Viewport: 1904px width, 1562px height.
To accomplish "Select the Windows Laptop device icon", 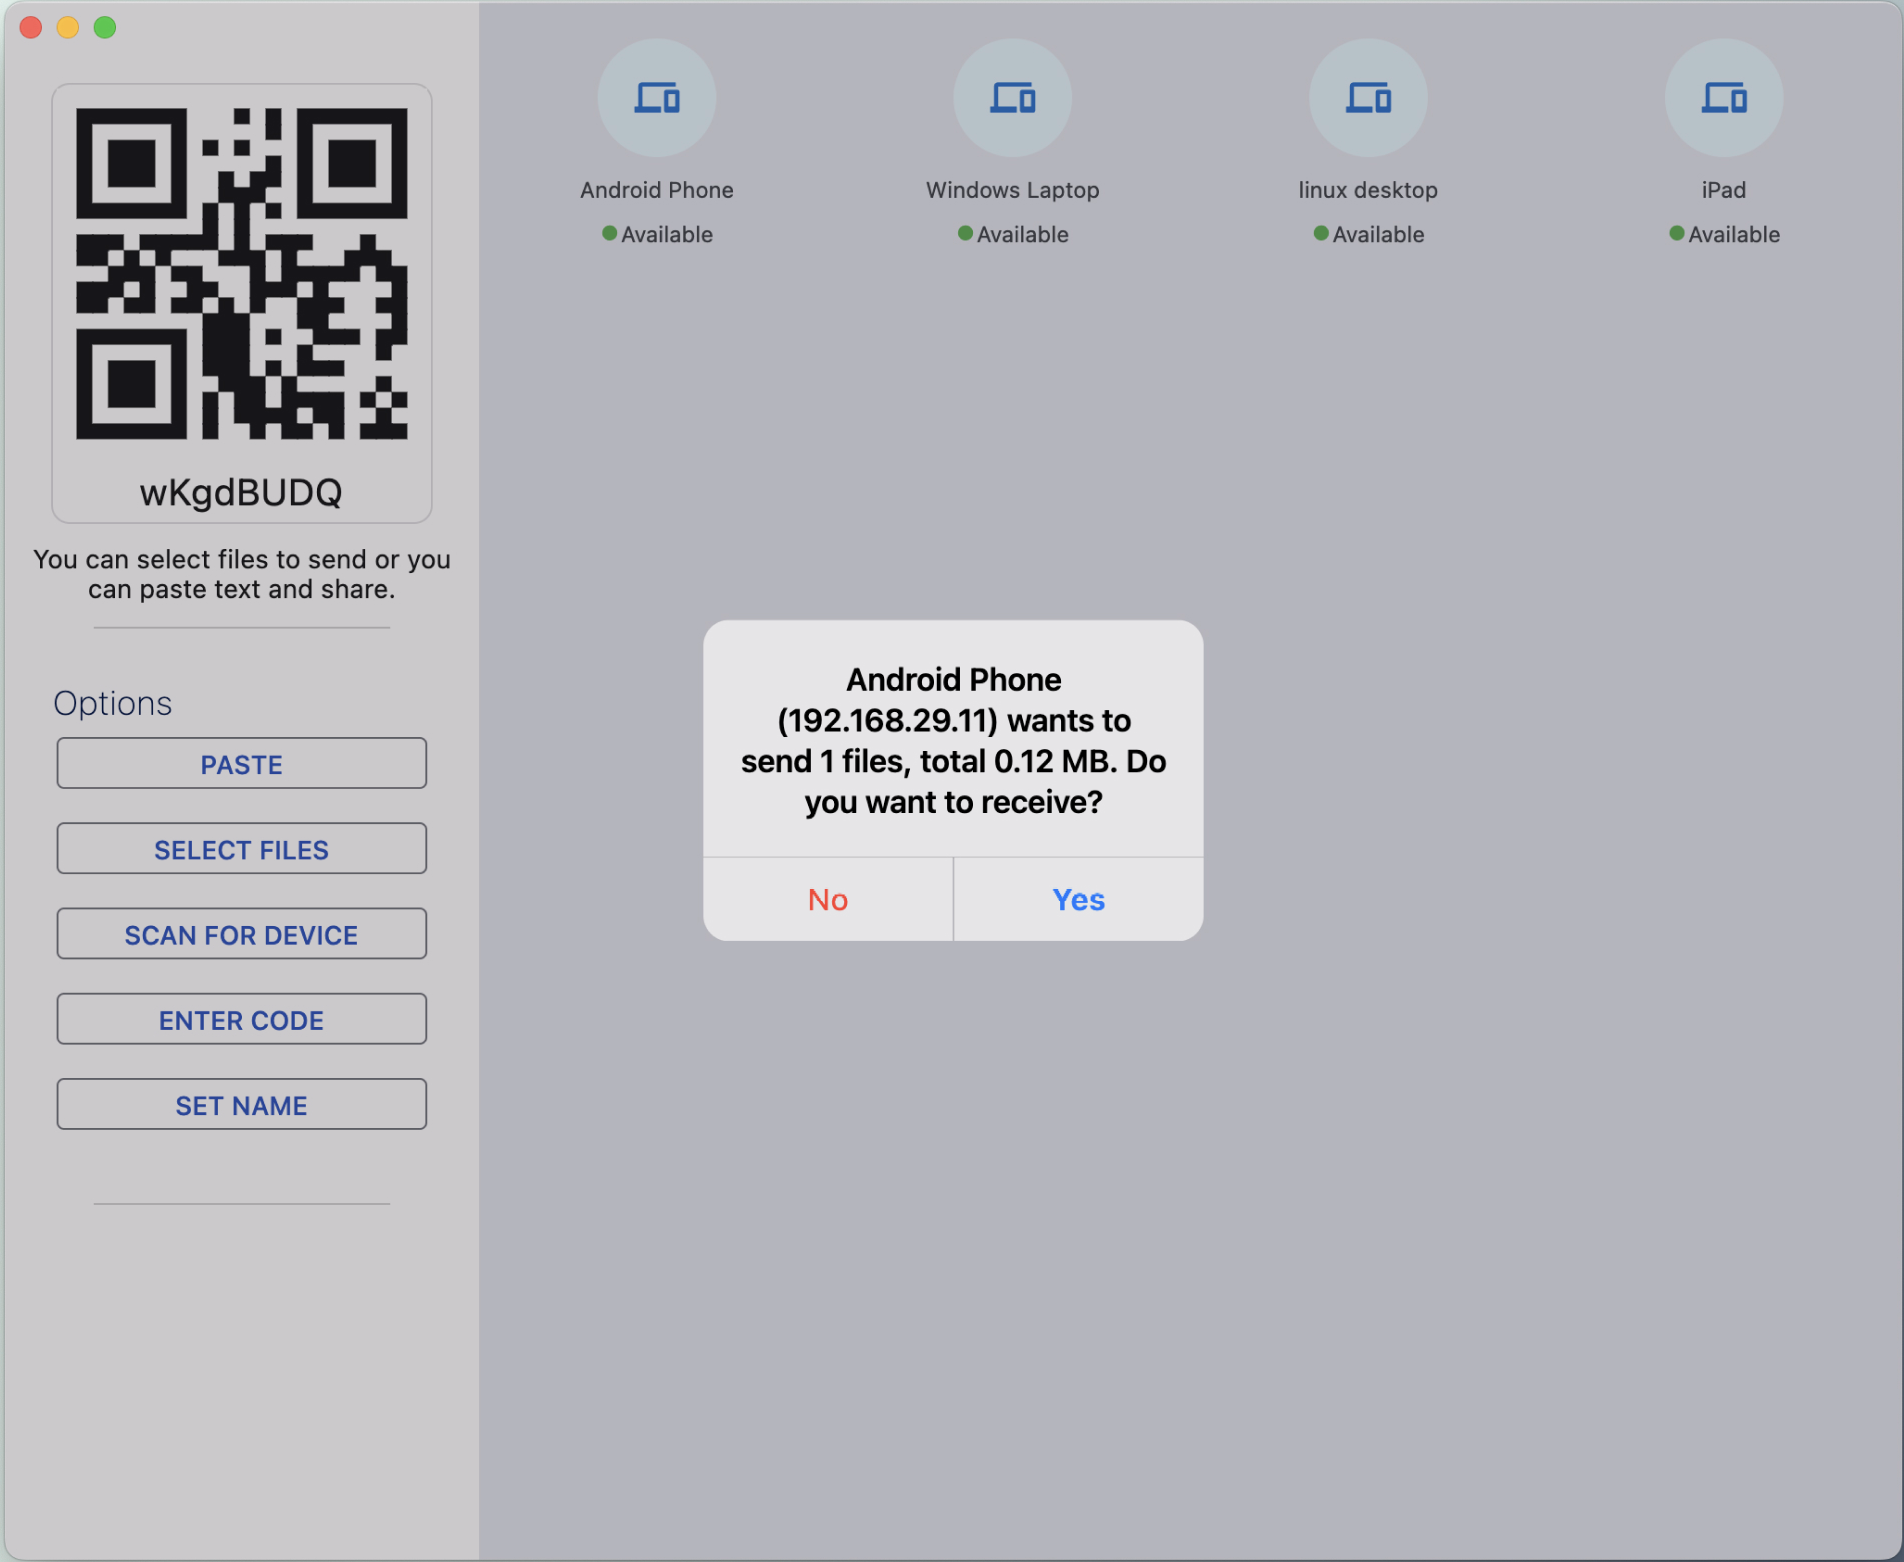I will [1012, 97].
